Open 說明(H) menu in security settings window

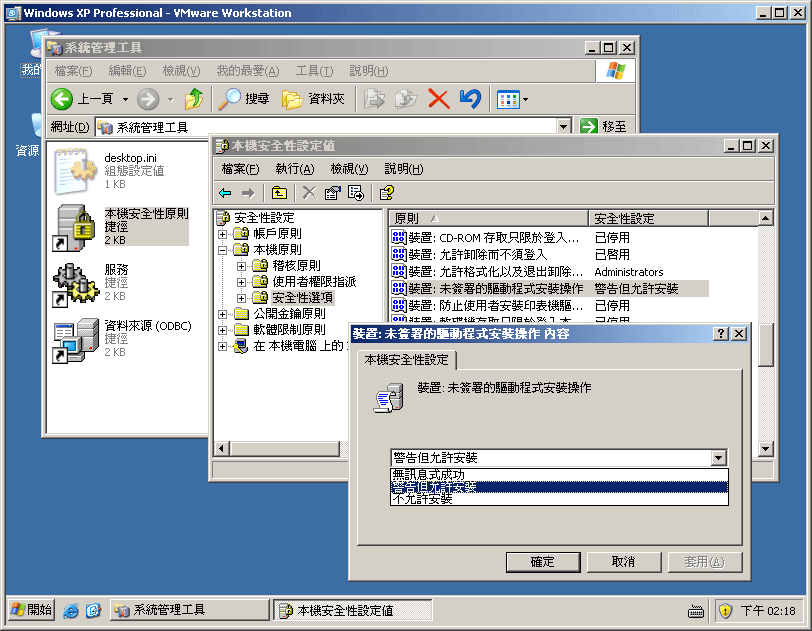pyautogui.click(x=403, y=169)
